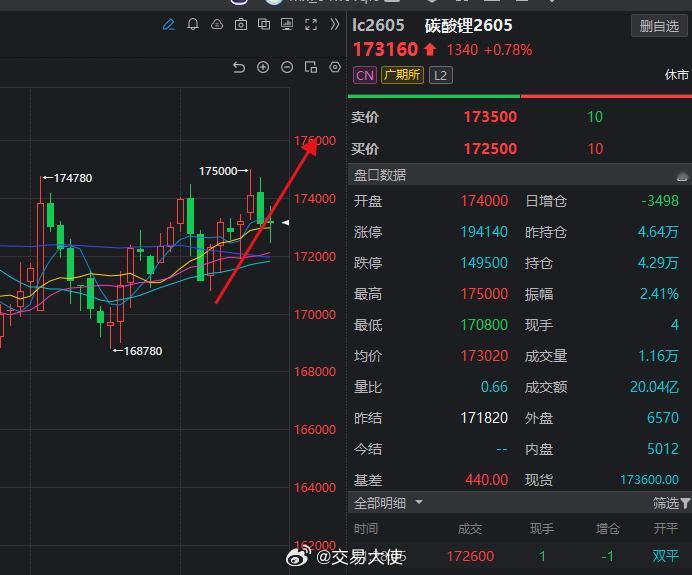Zoom in the candlestick chart
This screenshot has height=575, width=692.
pyautogui.click(x=263, y=68)
